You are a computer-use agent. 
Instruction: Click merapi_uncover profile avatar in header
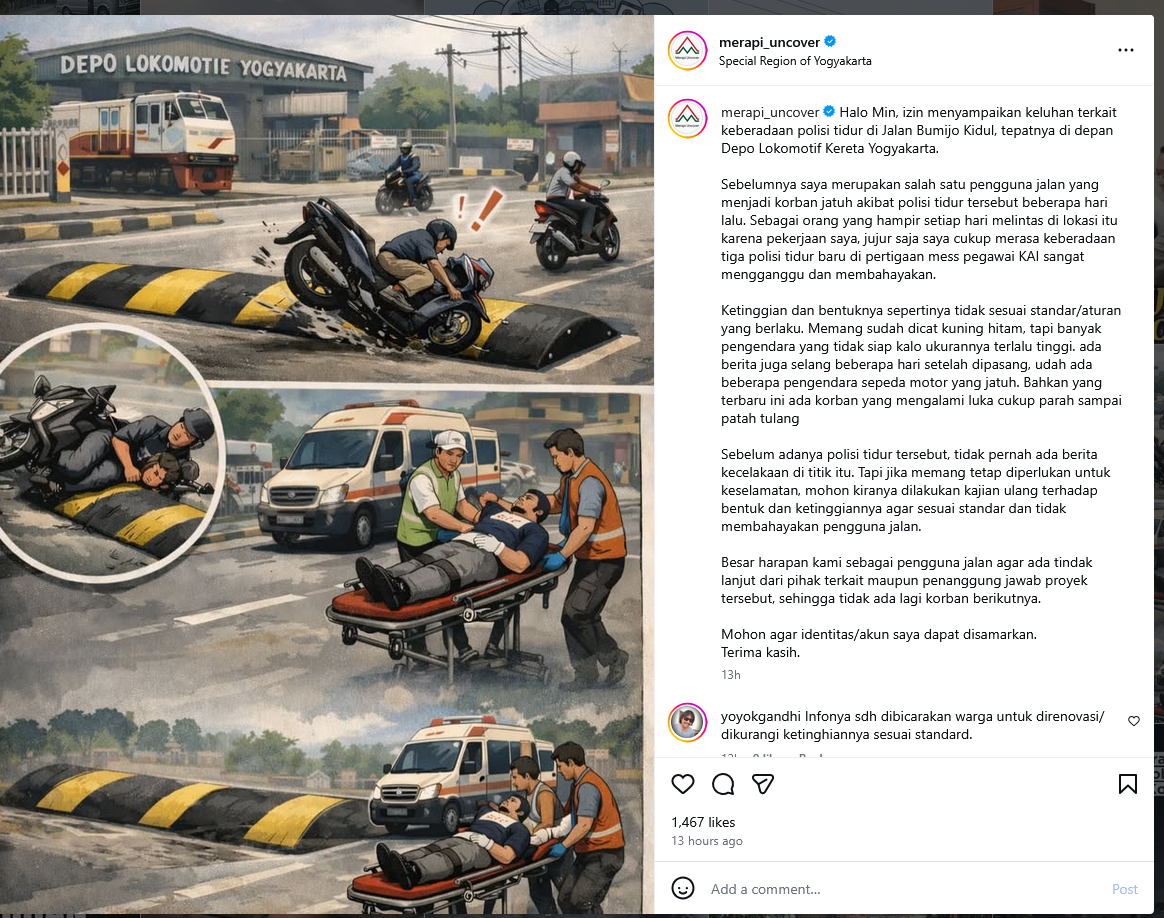[x=687, y=50]
